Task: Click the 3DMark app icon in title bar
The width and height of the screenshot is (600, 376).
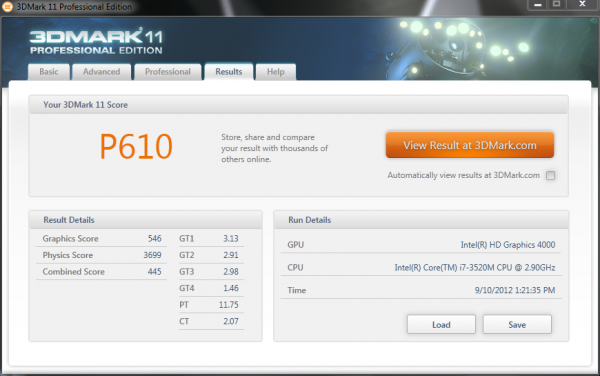Action: (7, 7)
